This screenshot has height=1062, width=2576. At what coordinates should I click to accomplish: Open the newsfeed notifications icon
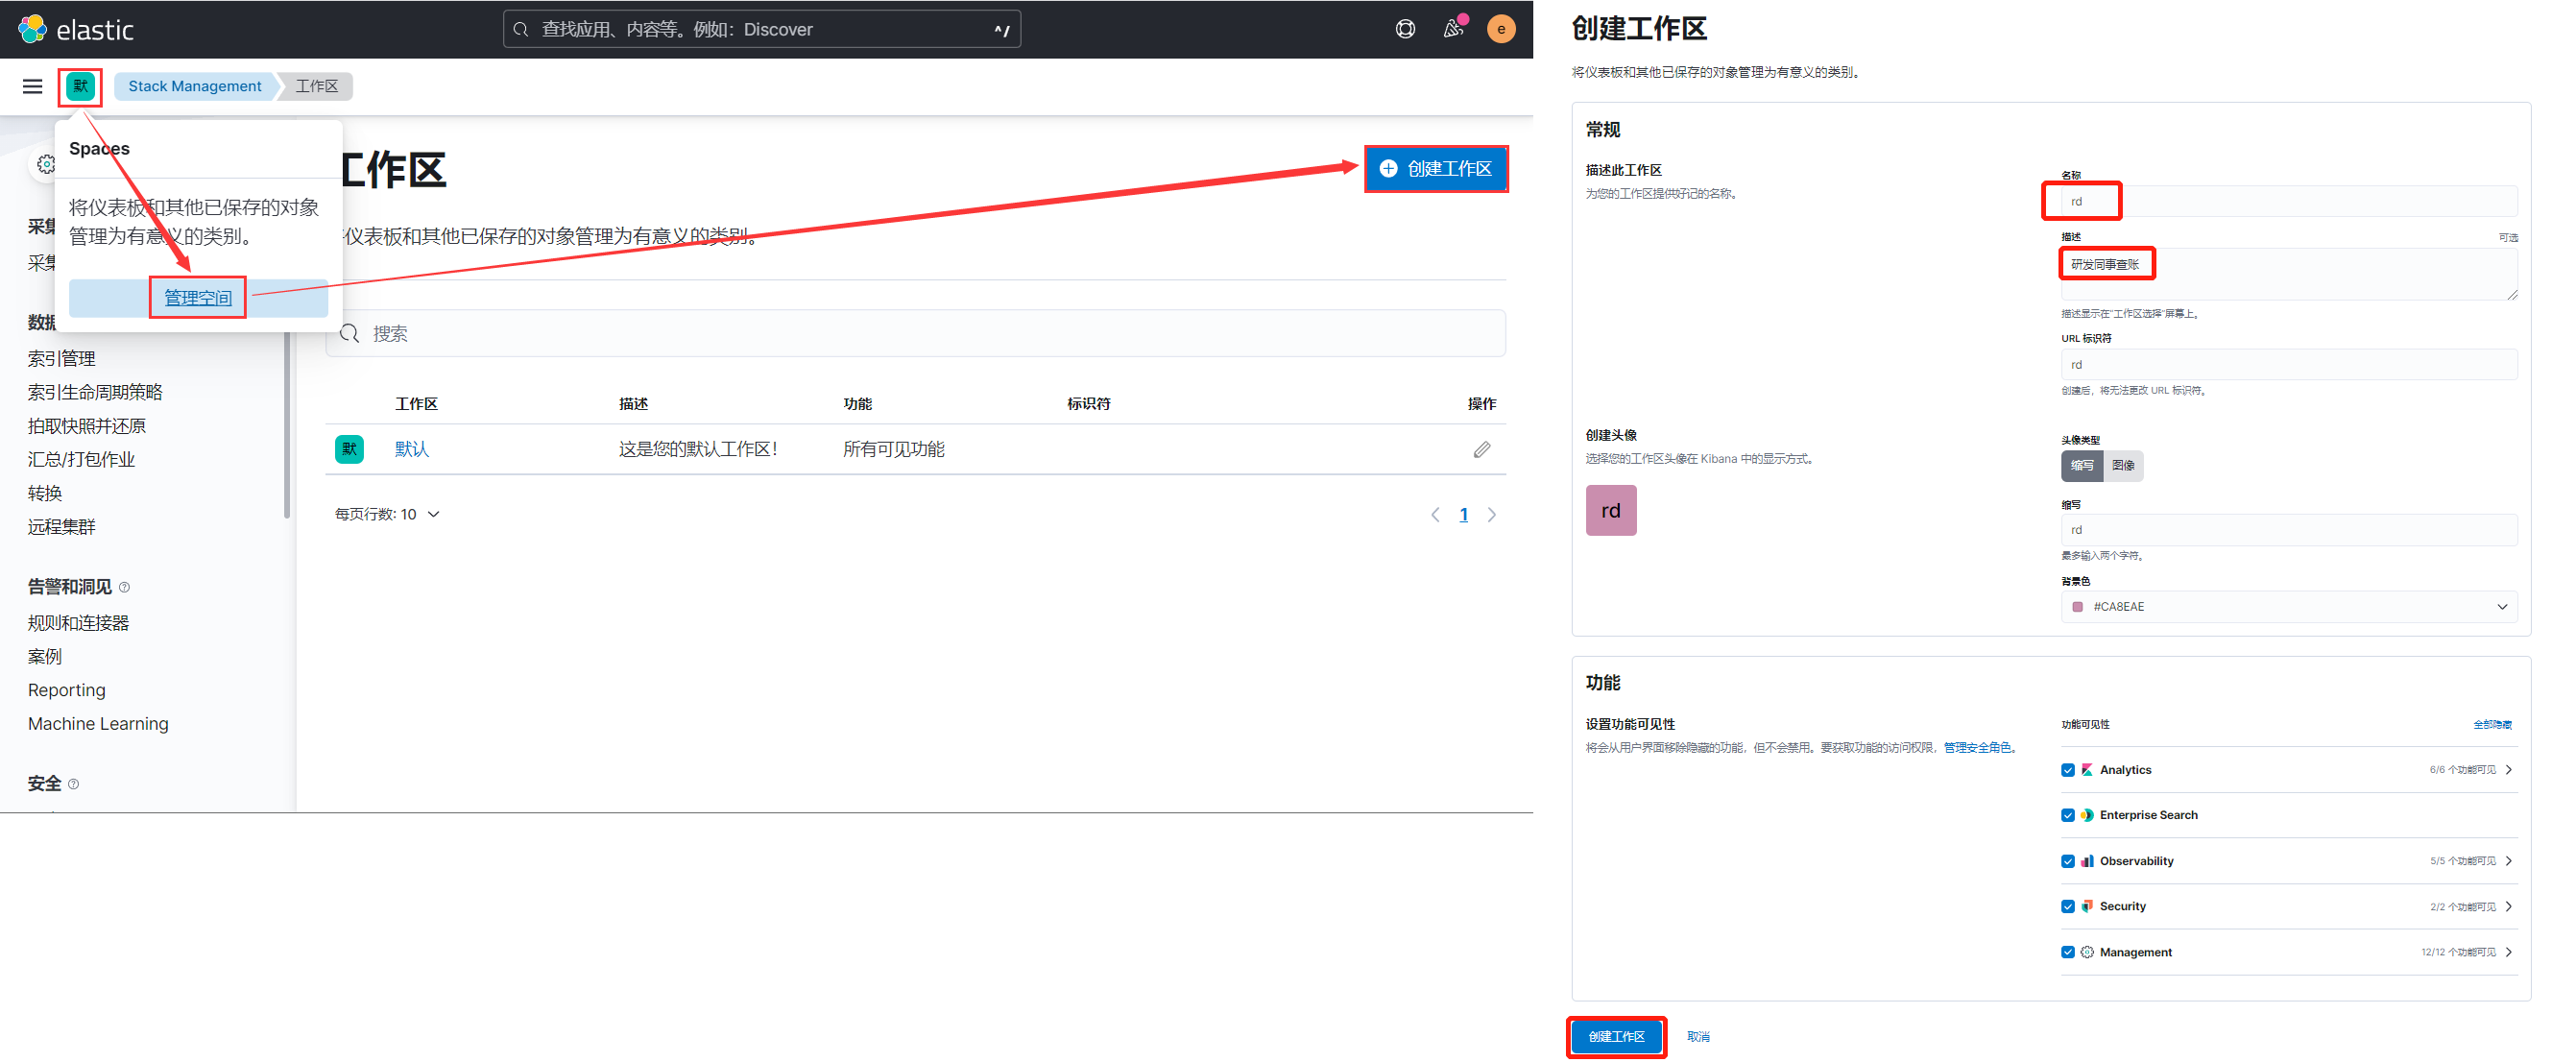coord(1453,29)
